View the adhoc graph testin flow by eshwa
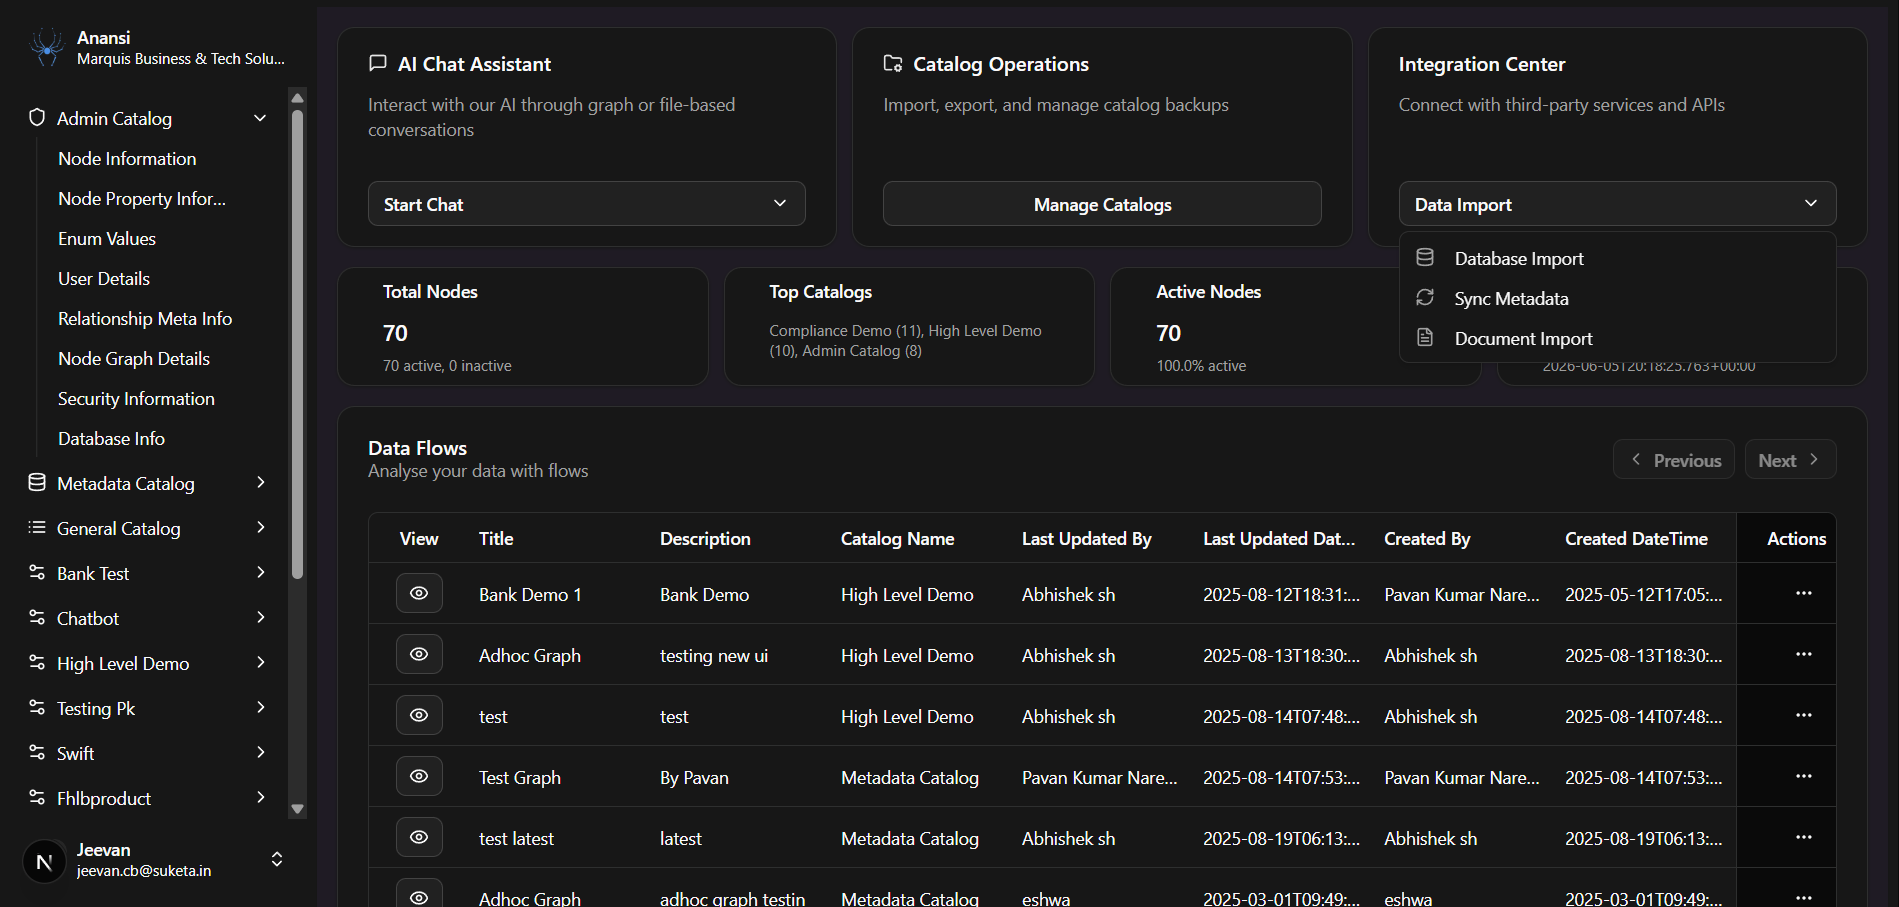The image size is (1899, 907). [419, 897]
